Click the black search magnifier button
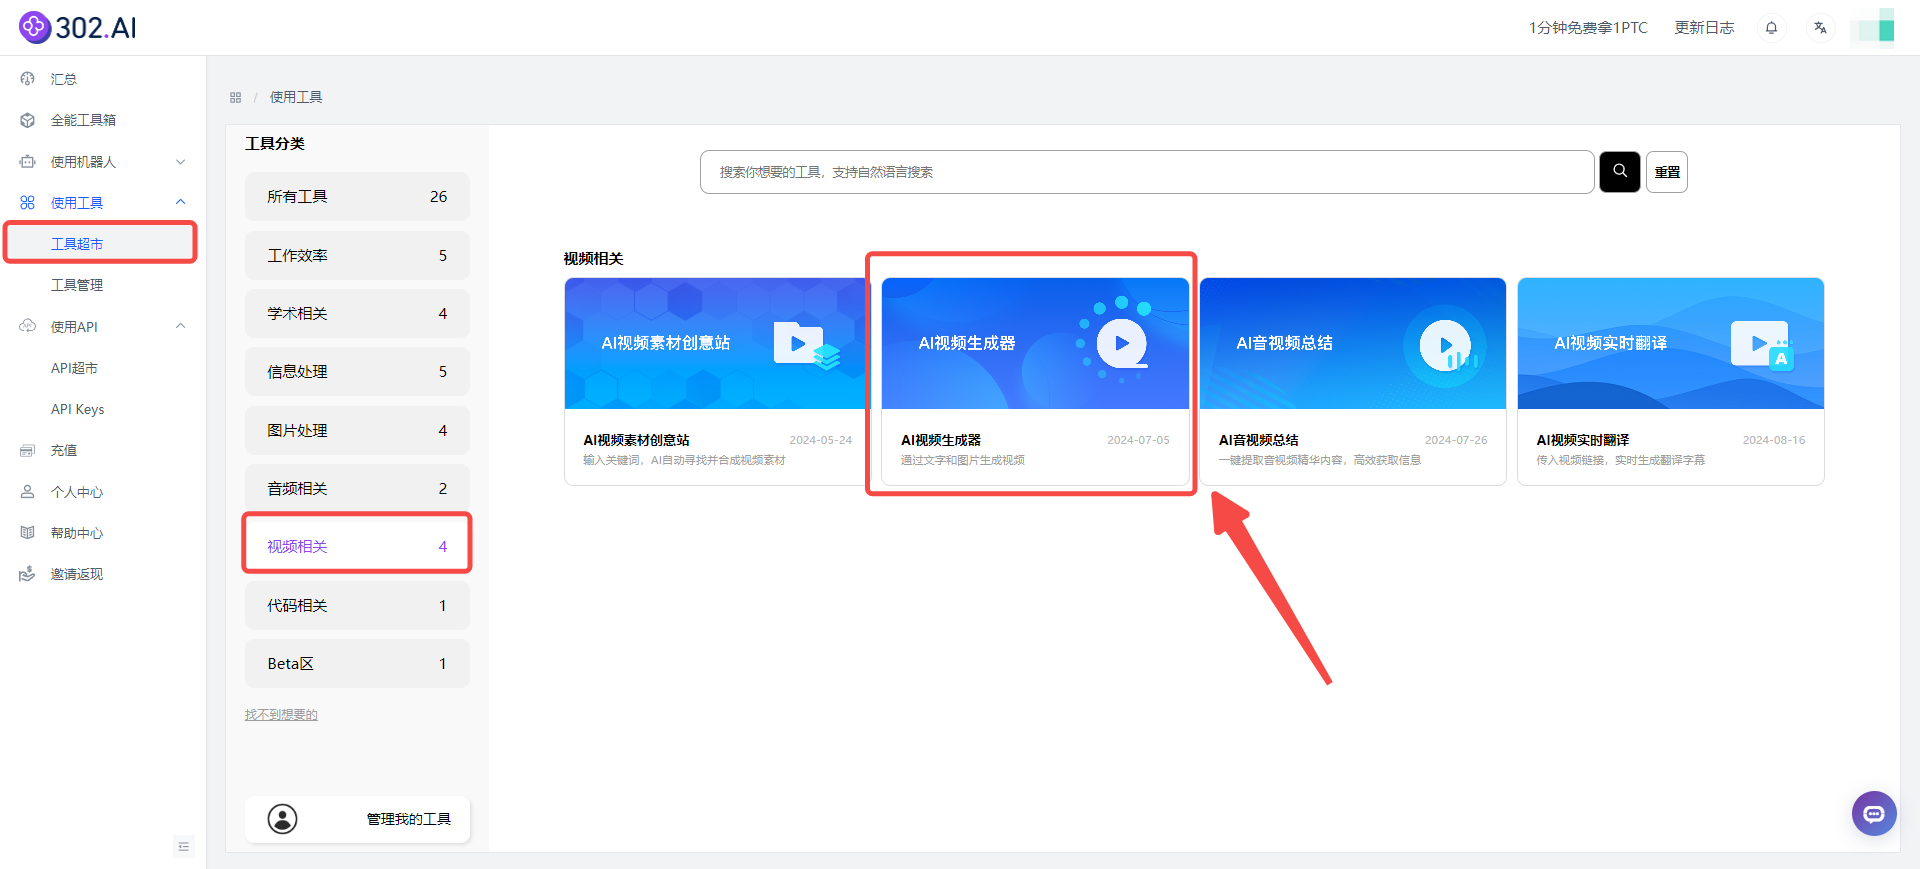The image size is (1920, 869). pos(1620,172)
